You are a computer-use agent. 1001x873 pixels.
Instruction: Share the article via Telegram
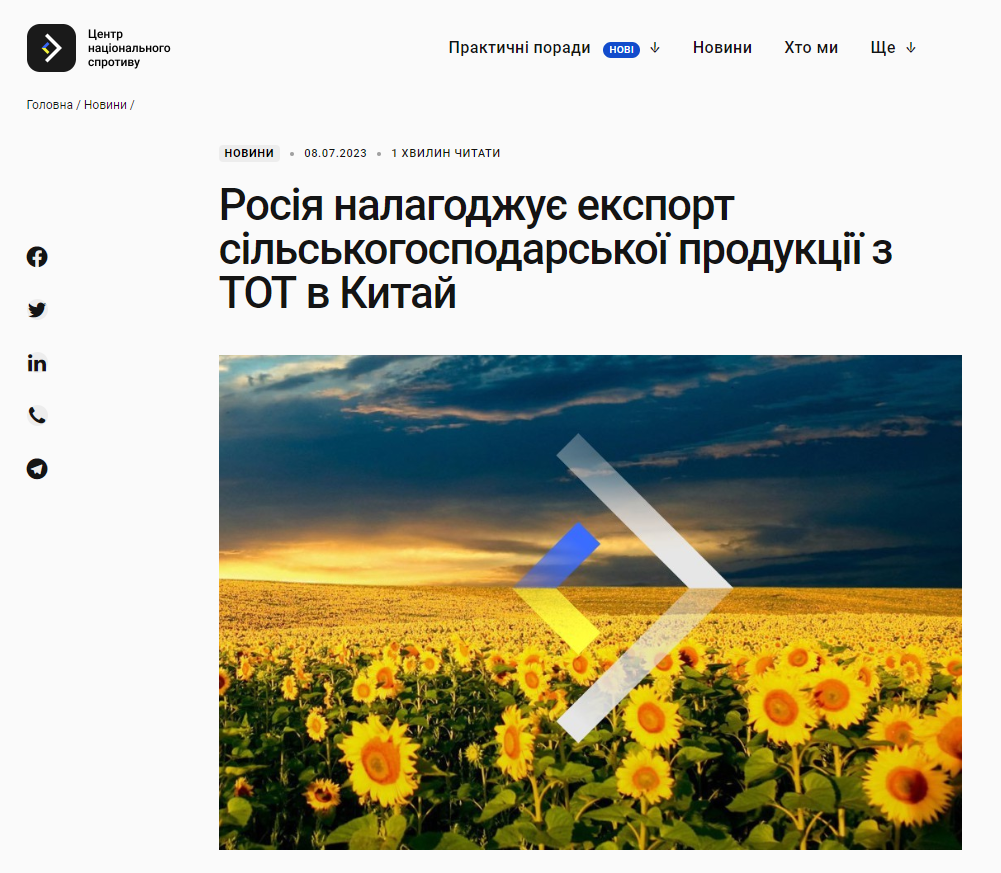[x=37, y=469]
